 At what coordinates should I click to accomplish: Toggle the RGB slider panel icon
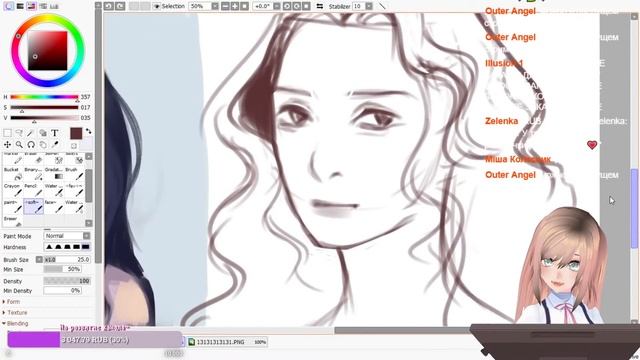[x=20, y=6]
